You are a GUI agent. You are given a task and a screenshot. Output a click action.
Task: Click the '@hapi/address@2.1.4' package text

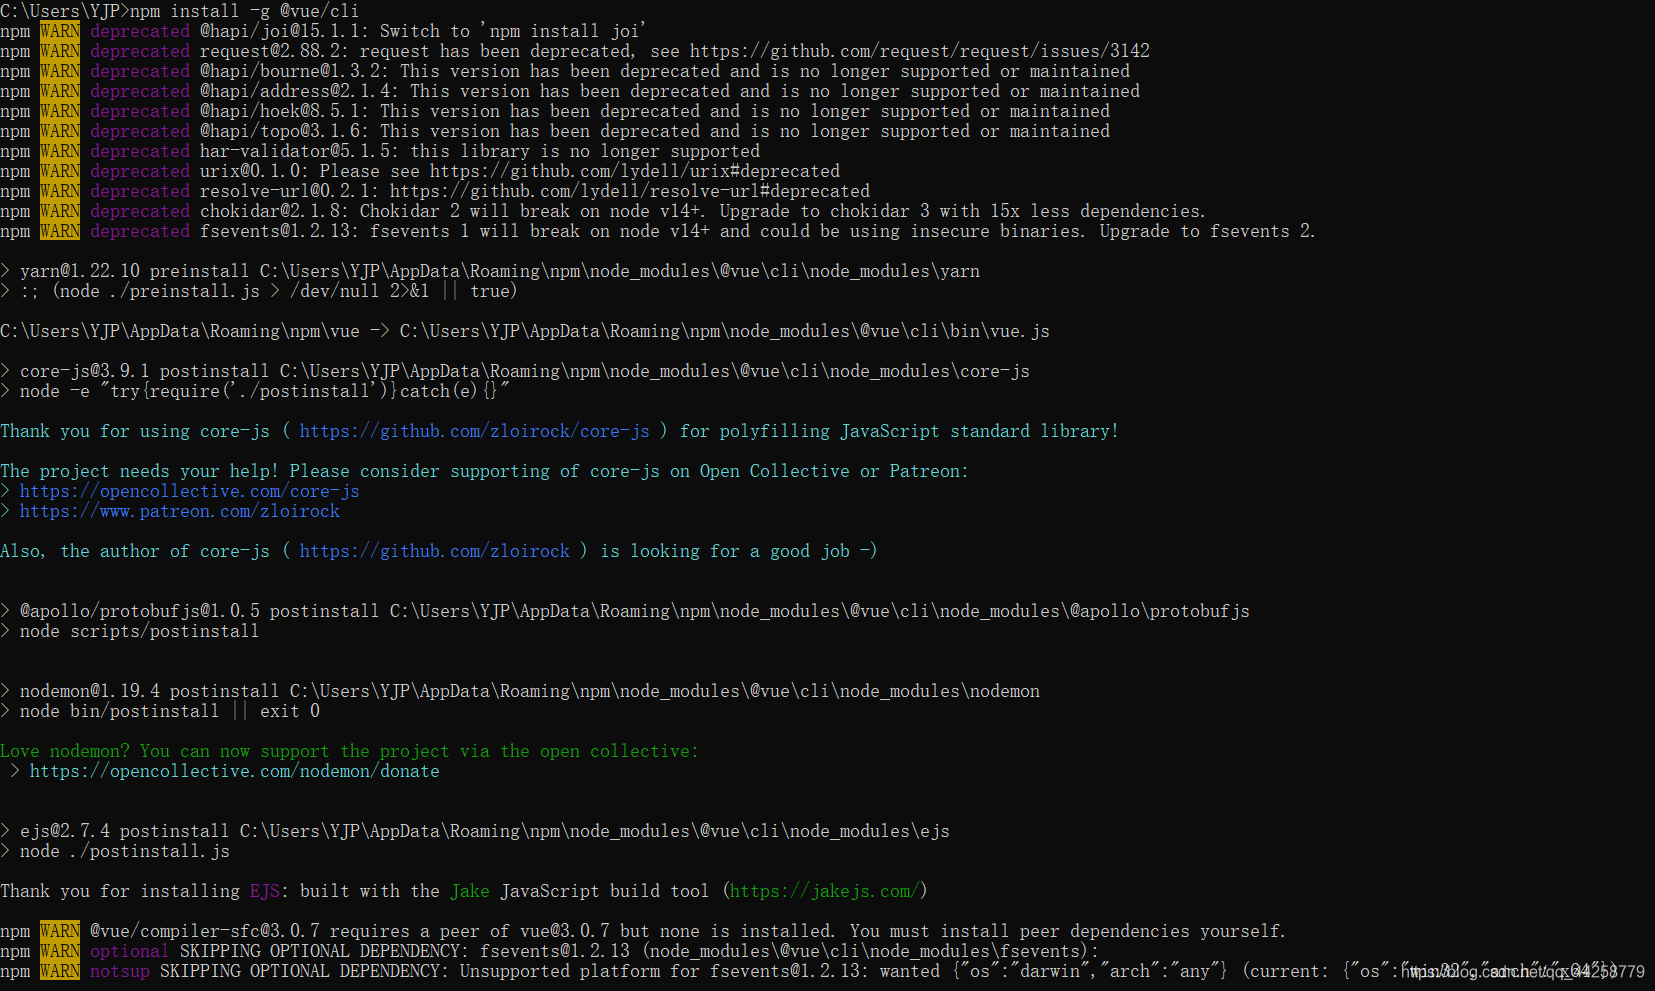click(300, 91)
